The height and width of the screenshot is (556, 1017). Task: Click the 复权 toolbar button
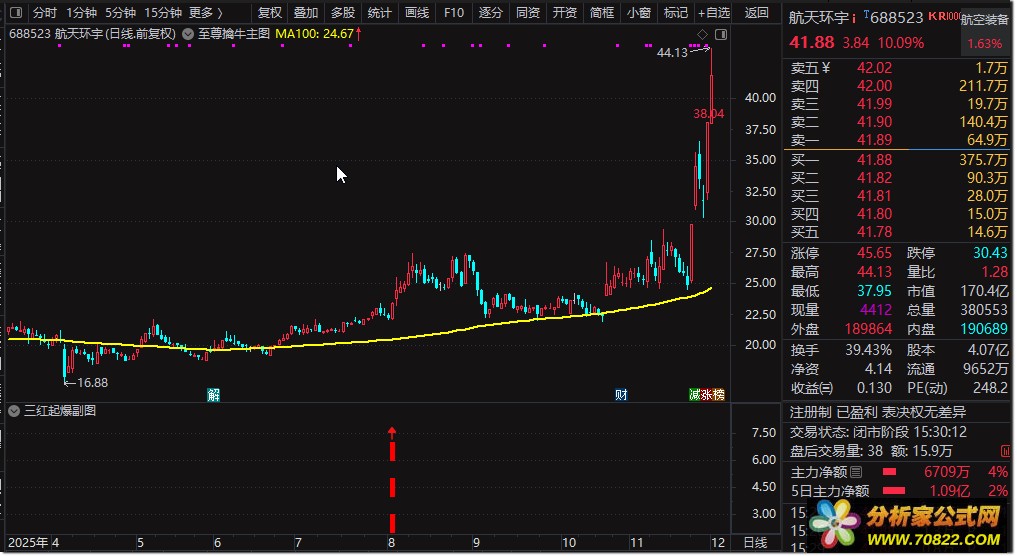(x=269, y=13)
